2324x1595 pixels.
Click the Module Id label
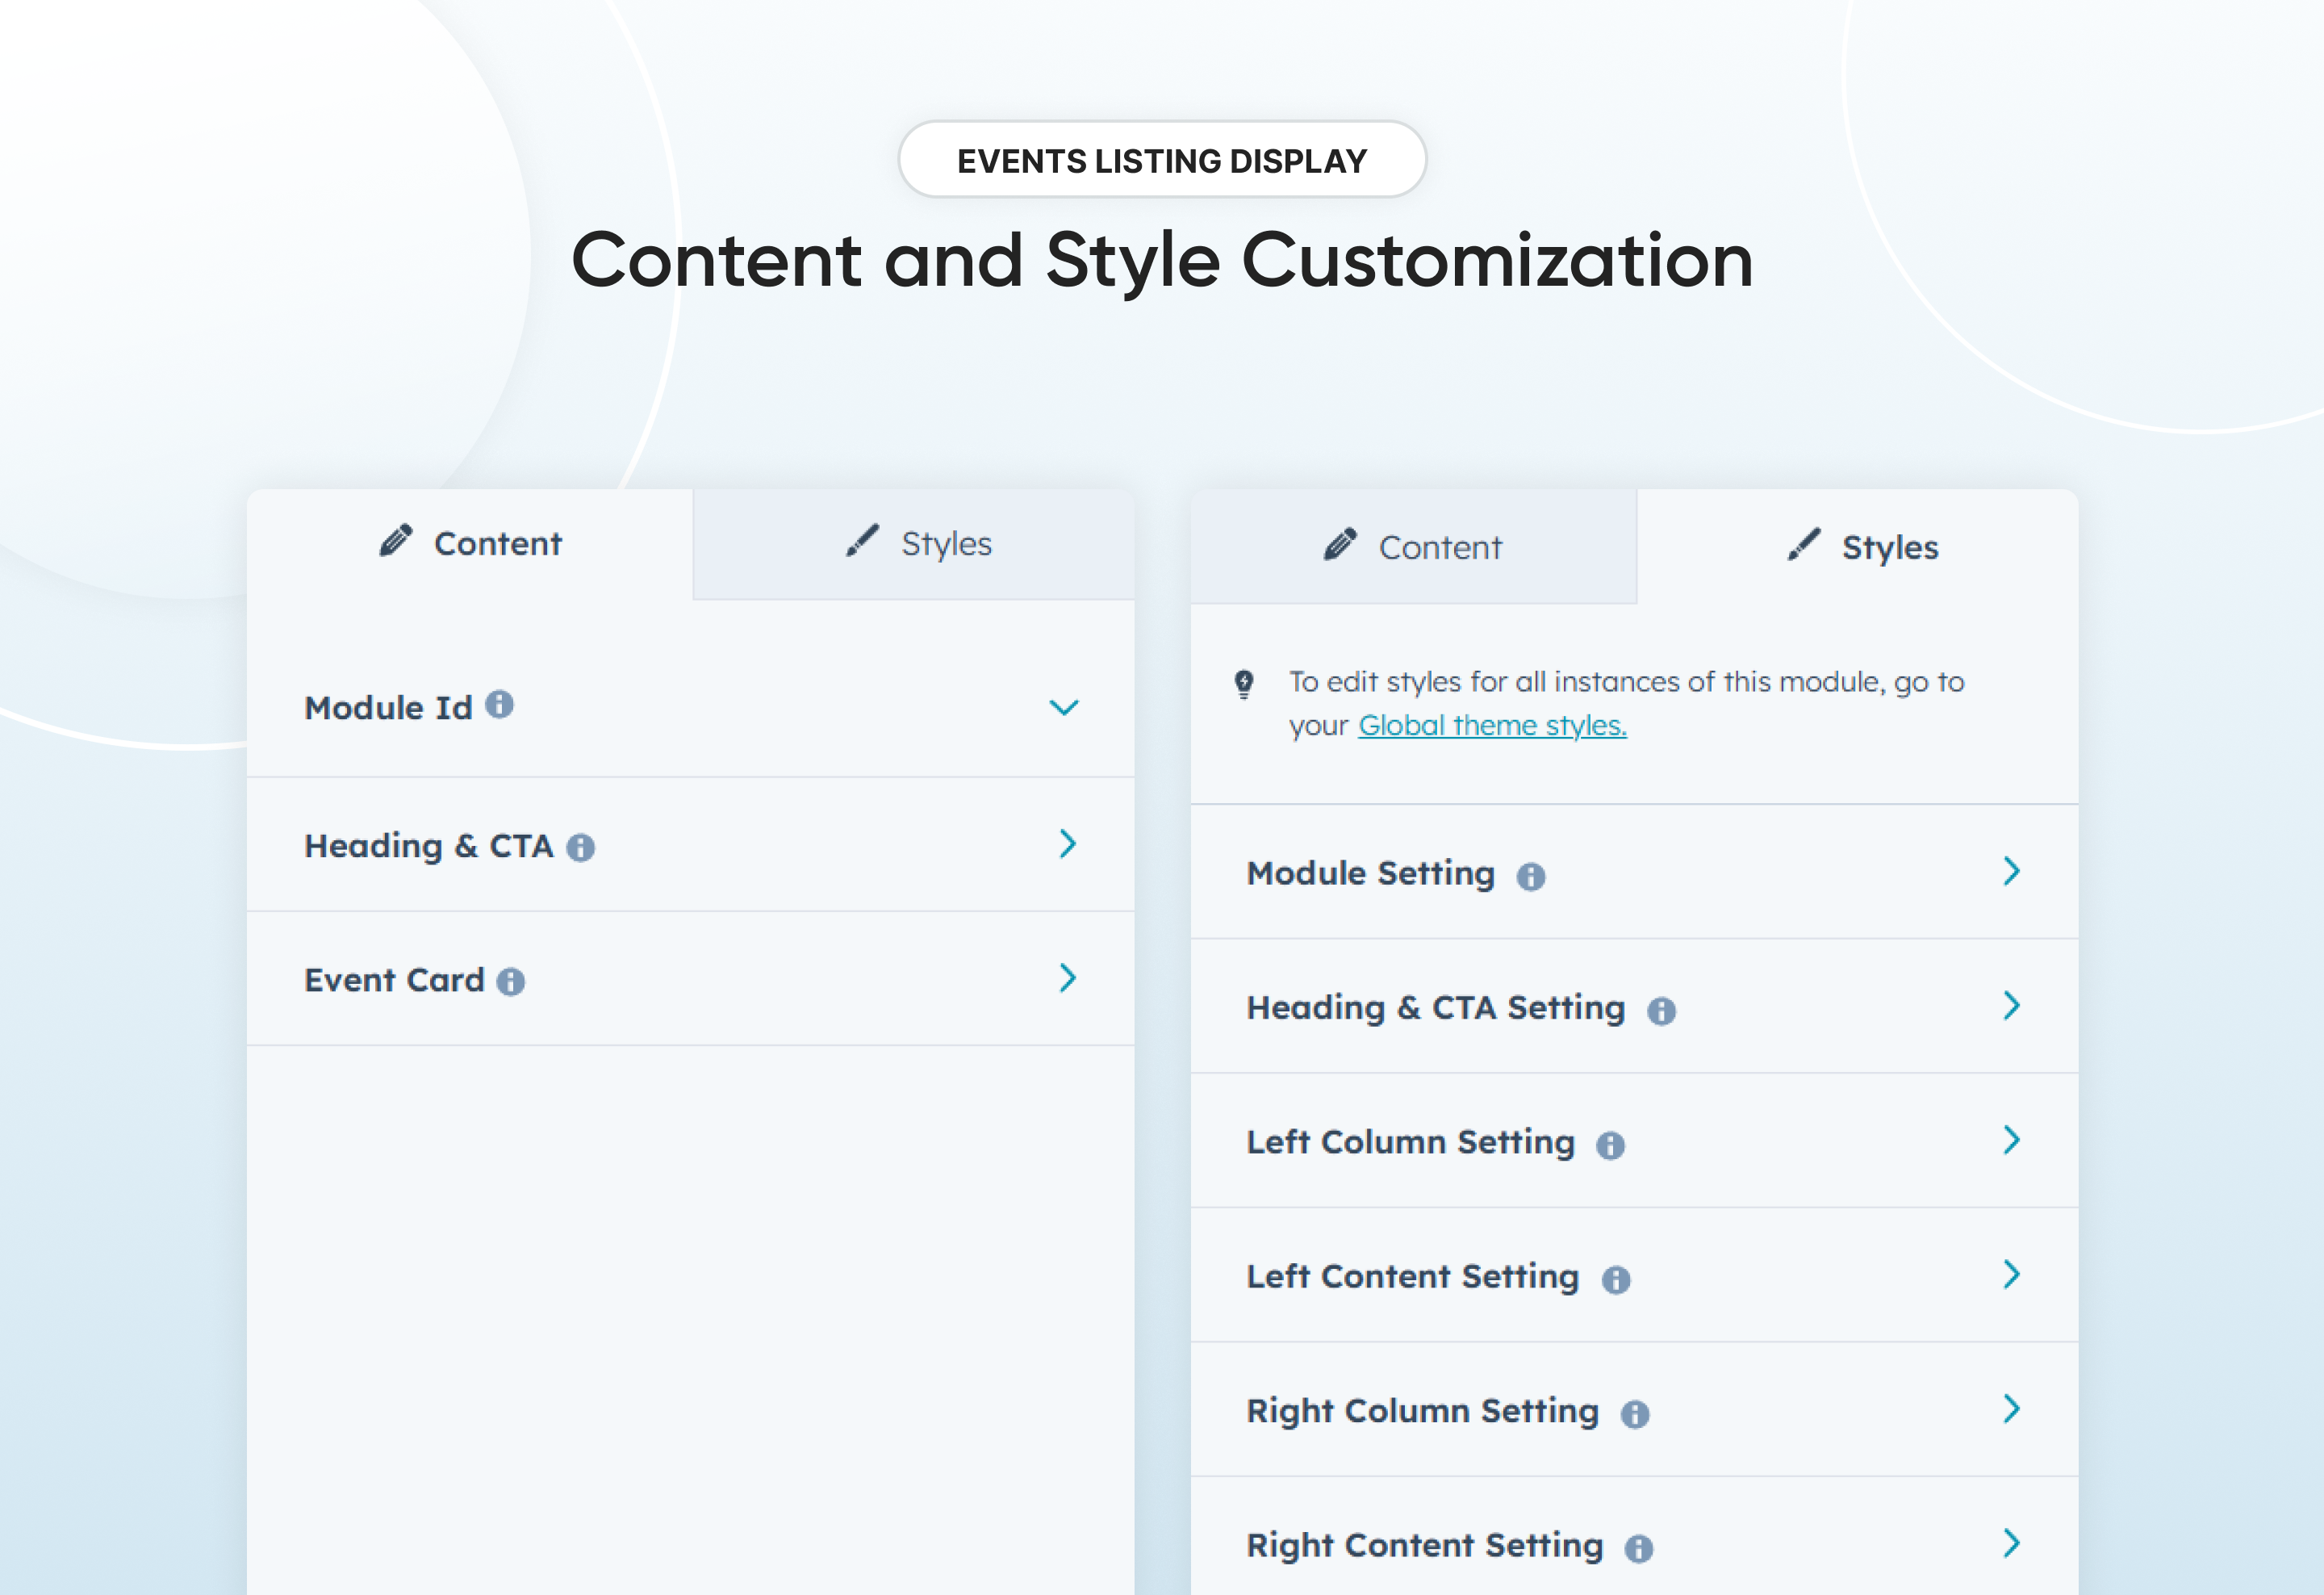pos(388,708)
